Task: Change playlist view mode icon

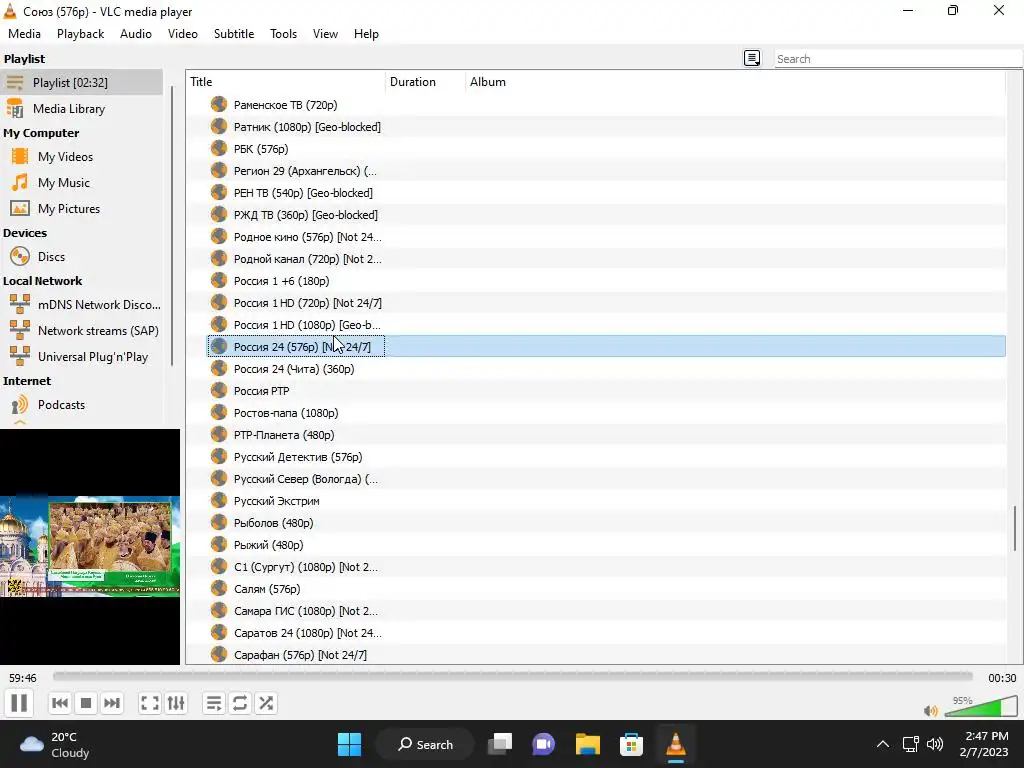Action: pos(752,59)
